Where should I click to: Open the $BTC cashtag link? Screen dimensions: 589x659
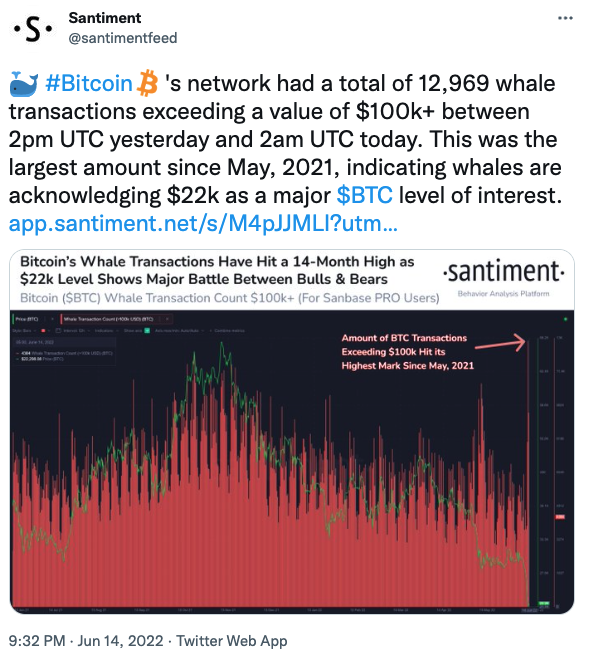(364, 195)
